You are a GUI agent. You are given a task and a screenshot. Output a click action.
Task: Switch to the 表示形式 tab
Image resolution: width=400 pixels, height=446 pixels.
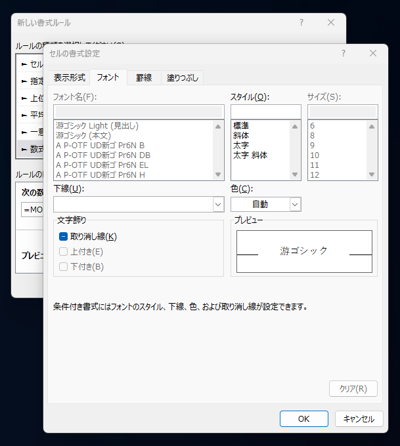70,78
